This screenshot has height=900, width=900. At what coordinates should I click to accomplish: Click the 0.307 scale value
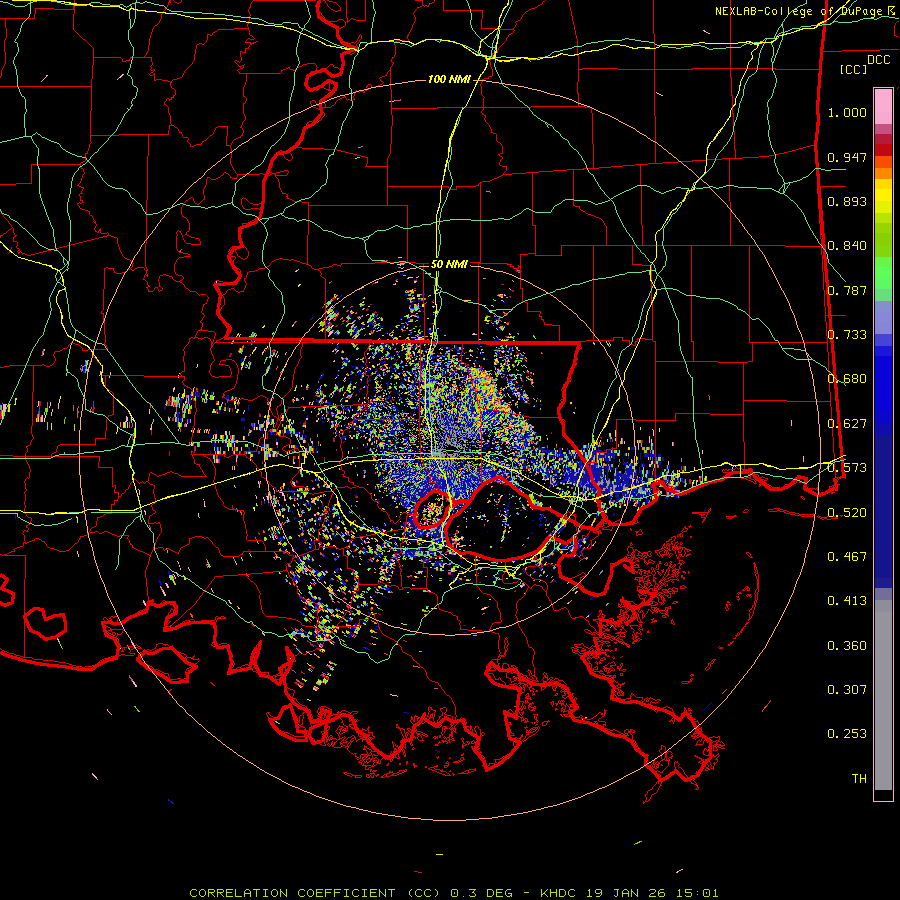[x=847, y=690]
